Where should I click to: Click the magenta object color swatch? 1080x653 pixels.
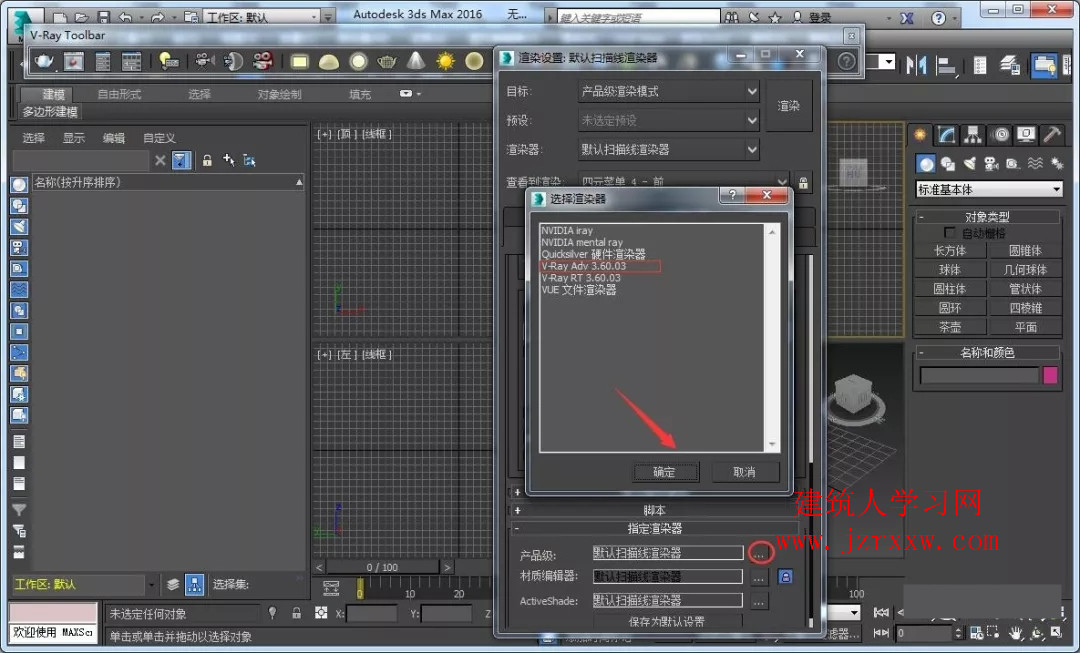(1050, 375)
